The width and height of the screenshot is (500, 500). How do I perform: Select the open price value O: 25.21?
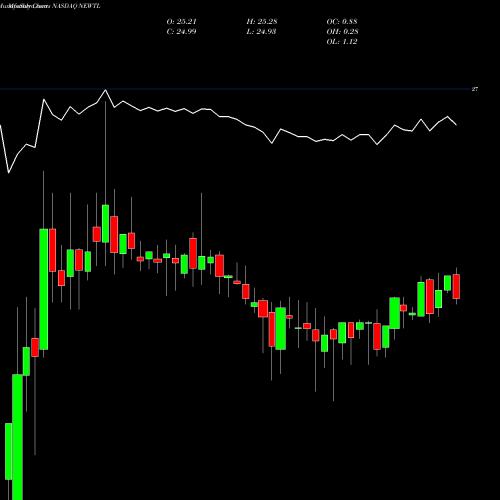point(182,22)
